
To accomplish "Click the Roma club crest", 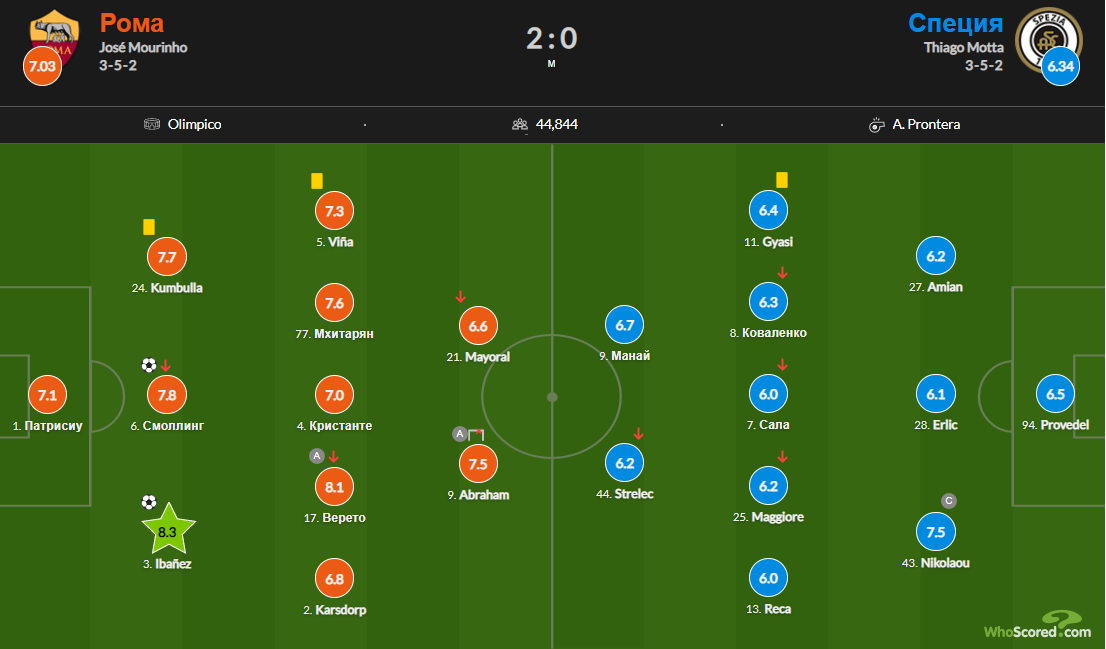I will pyautogui.click(x=54, y=37).
